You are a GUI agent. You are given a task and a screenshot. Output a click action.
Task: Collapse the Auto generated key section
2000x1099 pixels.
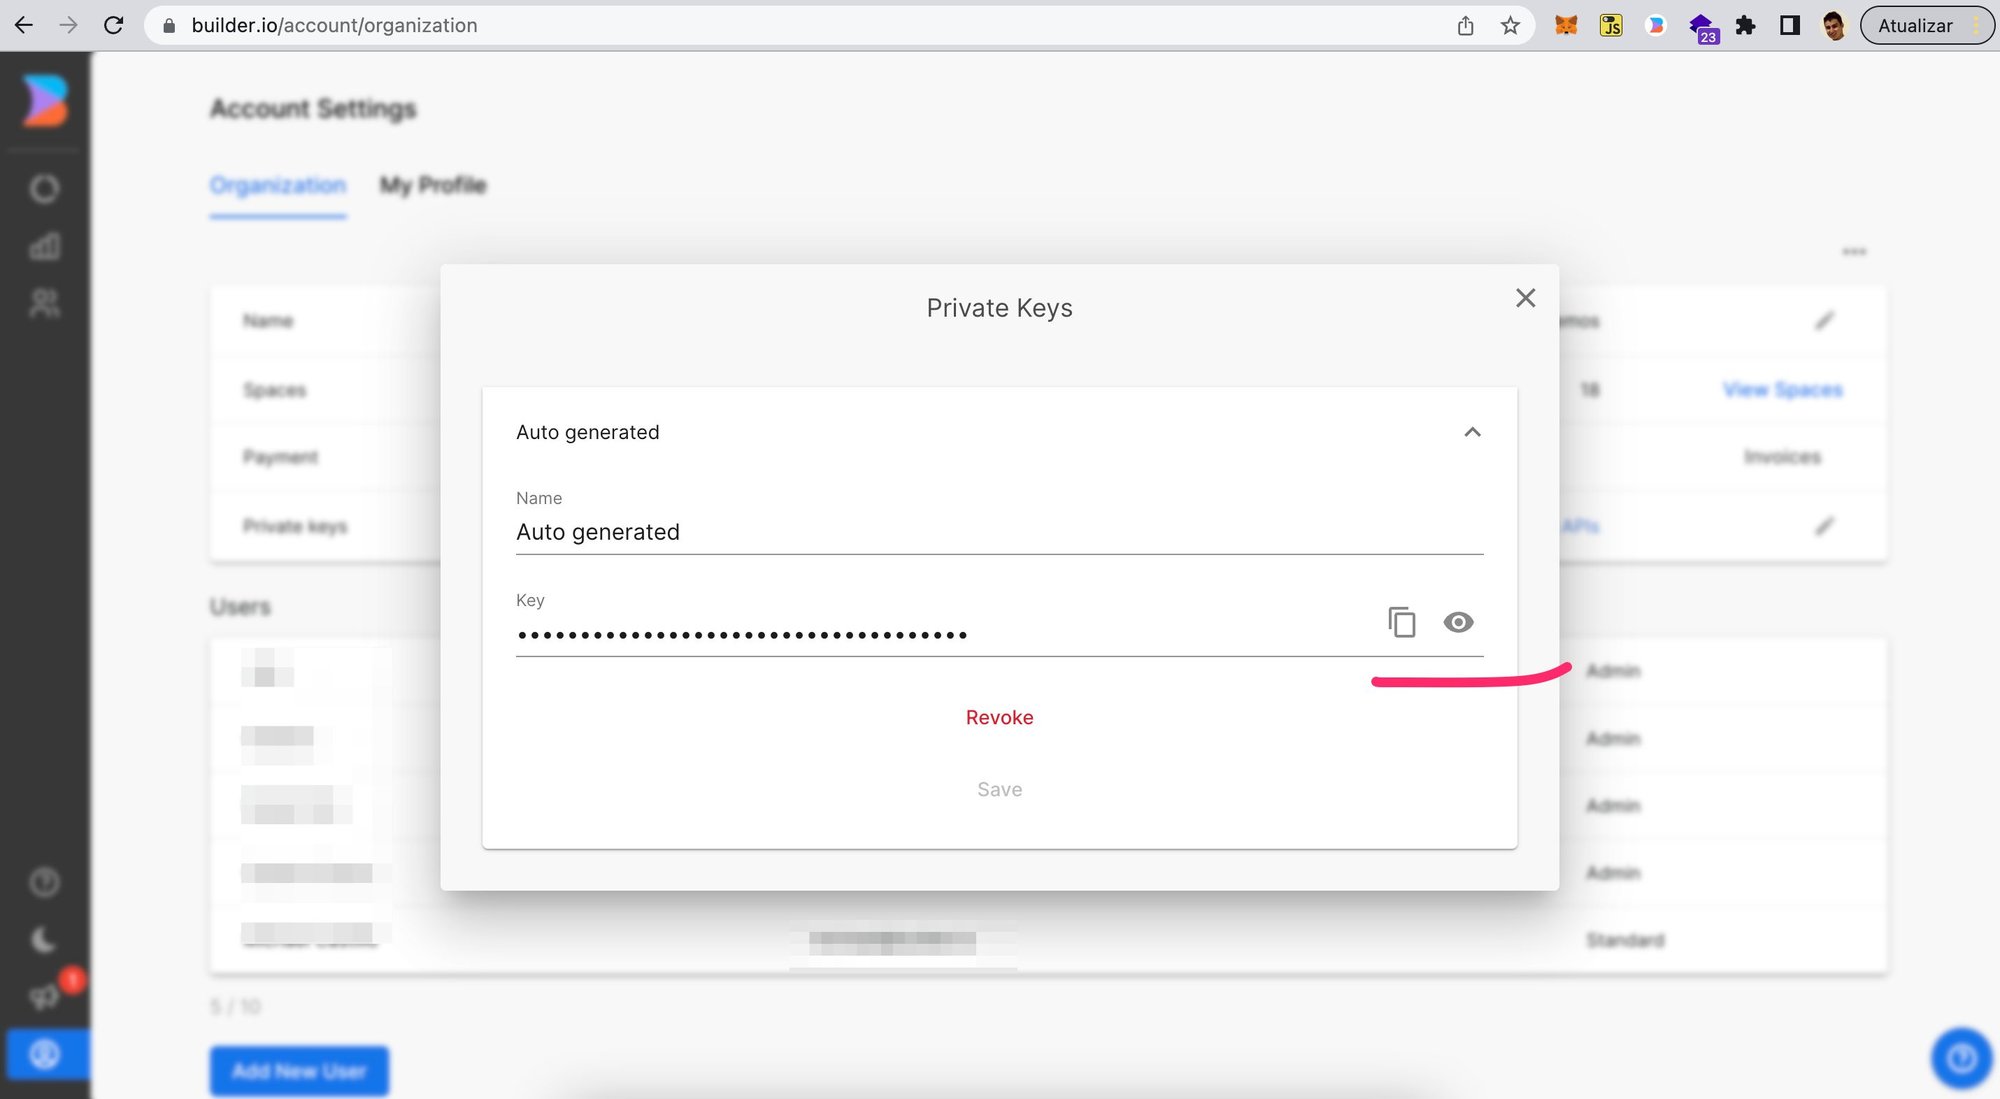pyautogui.click(x=1472, y=432)
